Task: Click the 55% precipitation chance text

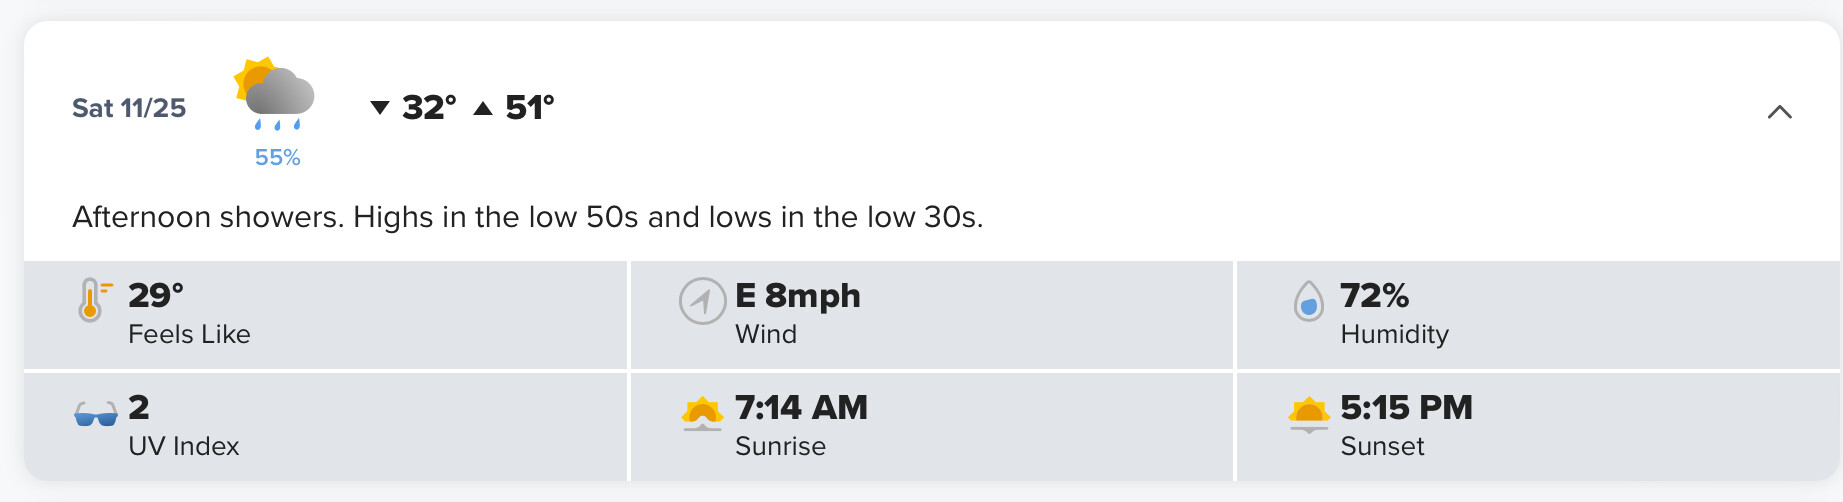Action: pyautogui.click(x=277, y=157)
